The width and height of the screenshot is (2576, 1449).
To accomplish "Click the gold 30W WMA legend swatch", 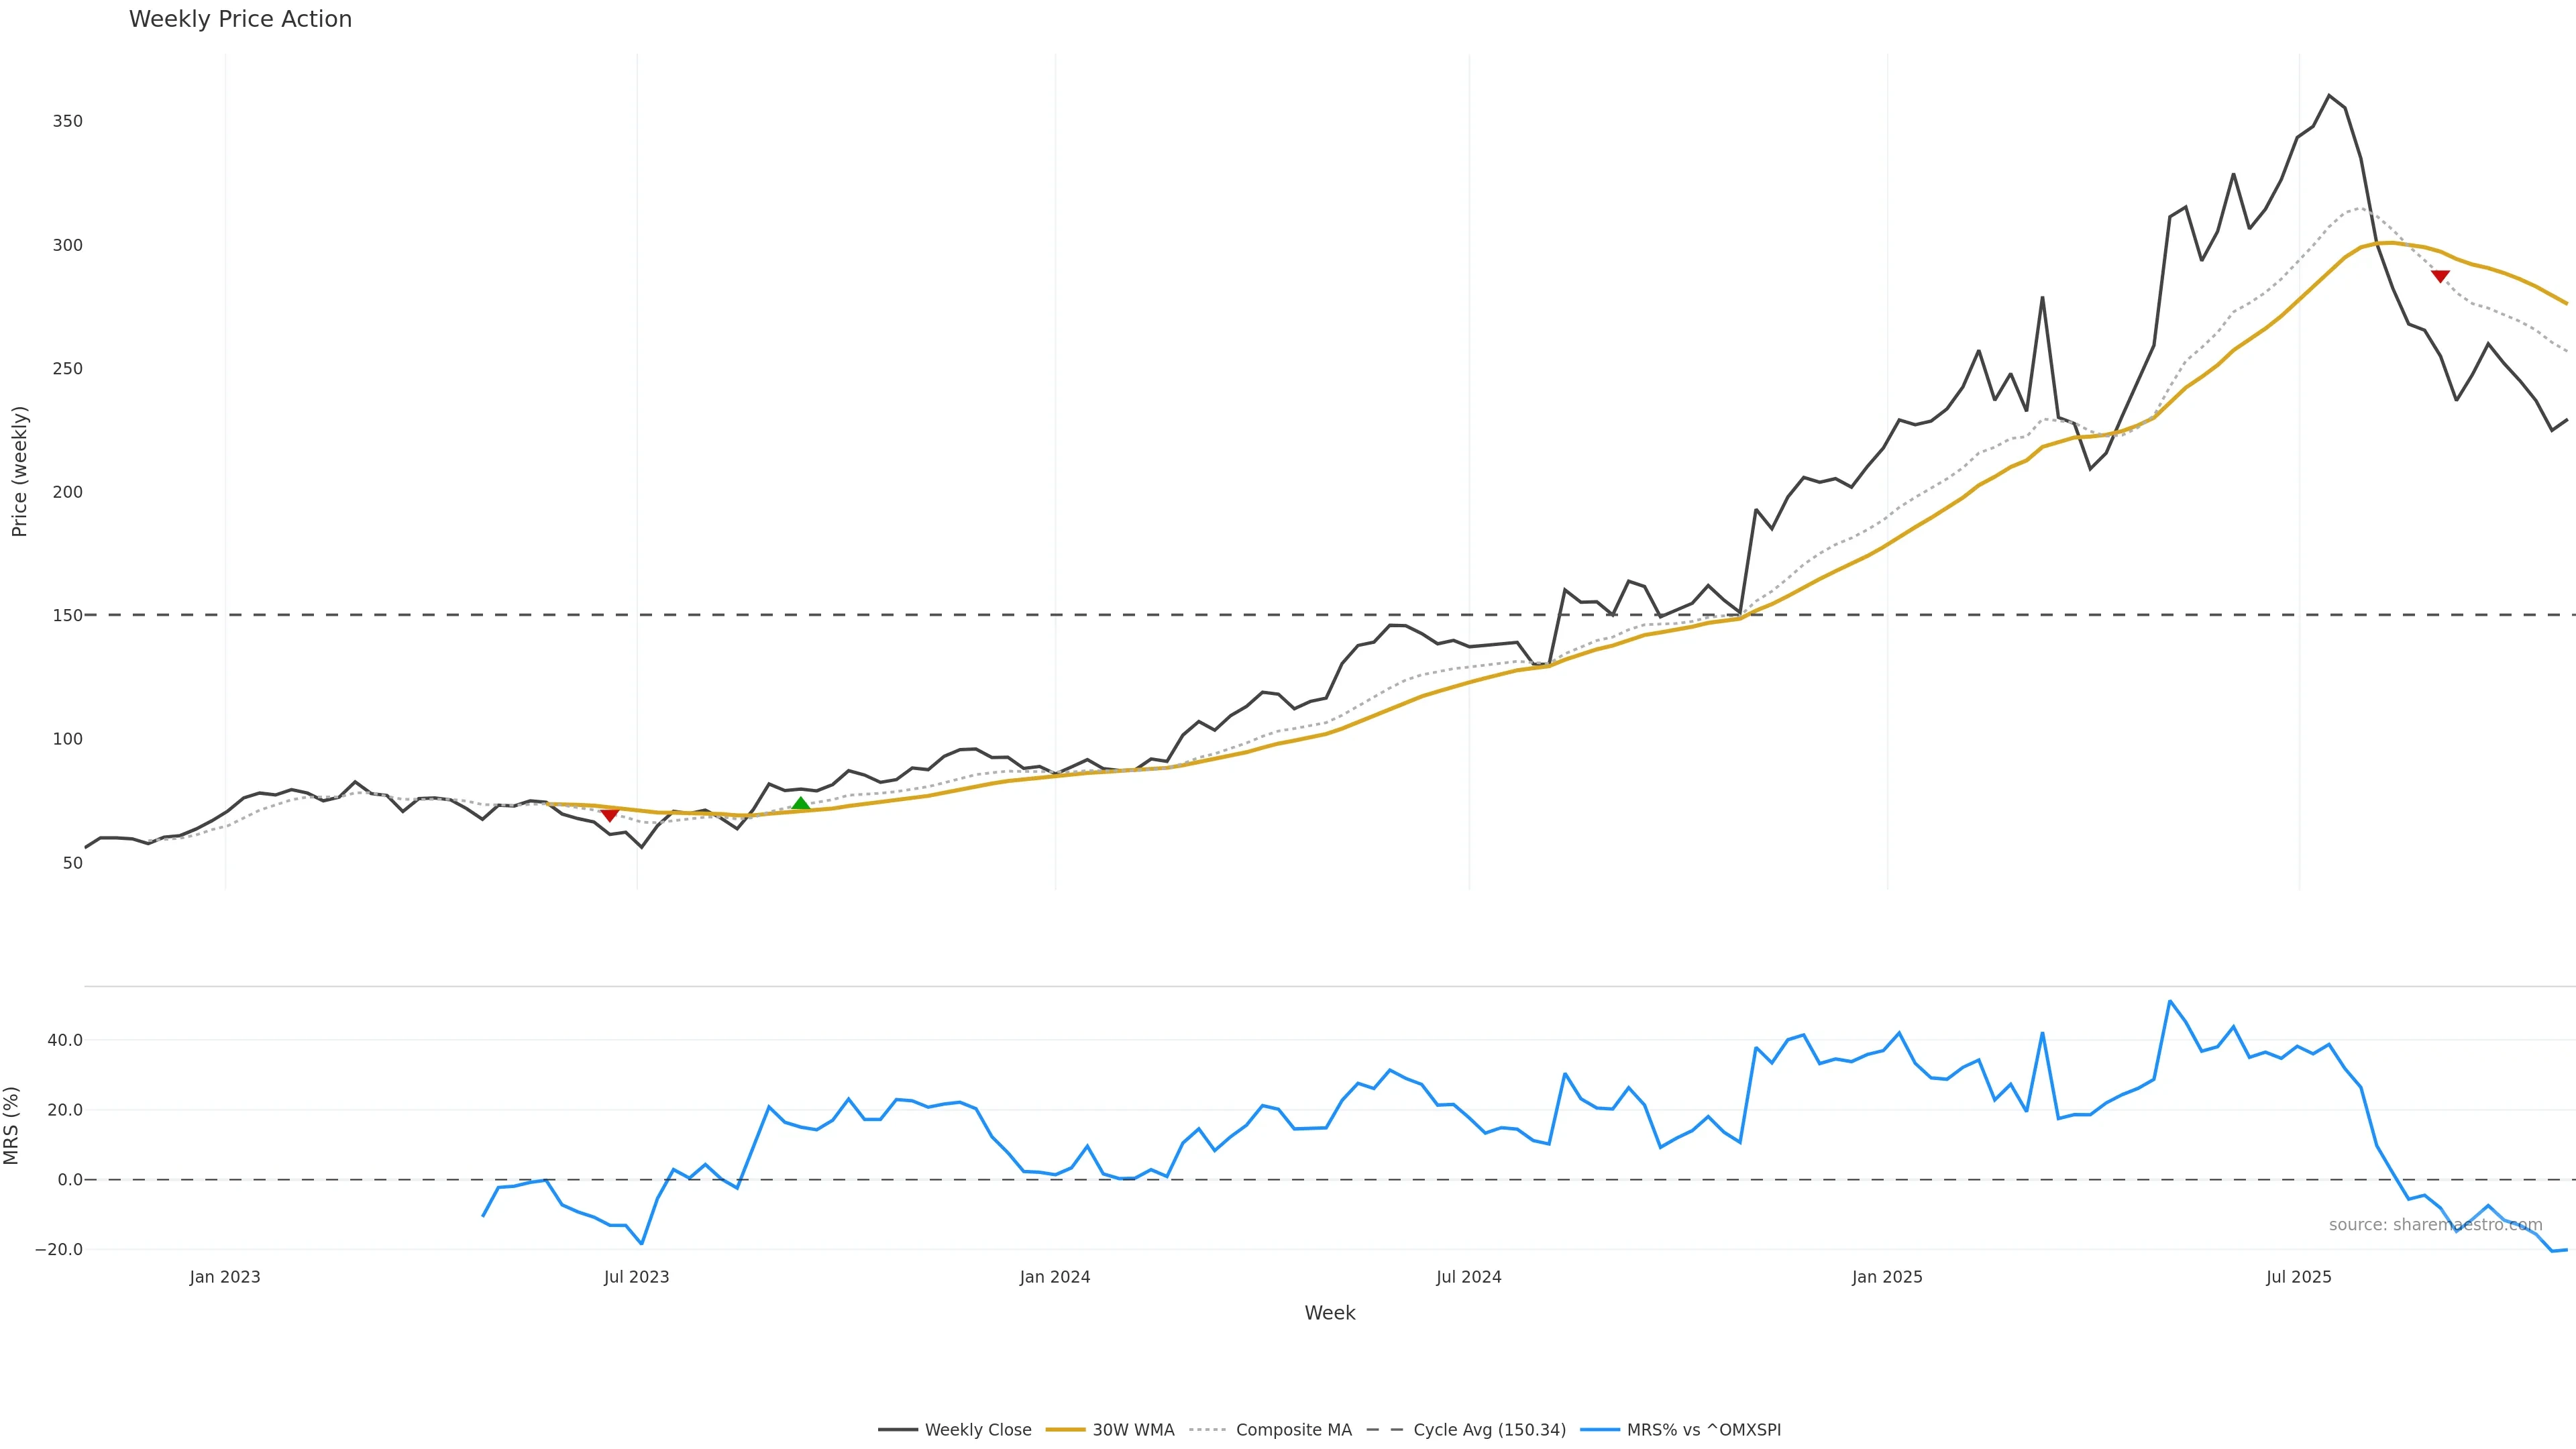I will [1064, 1430].
